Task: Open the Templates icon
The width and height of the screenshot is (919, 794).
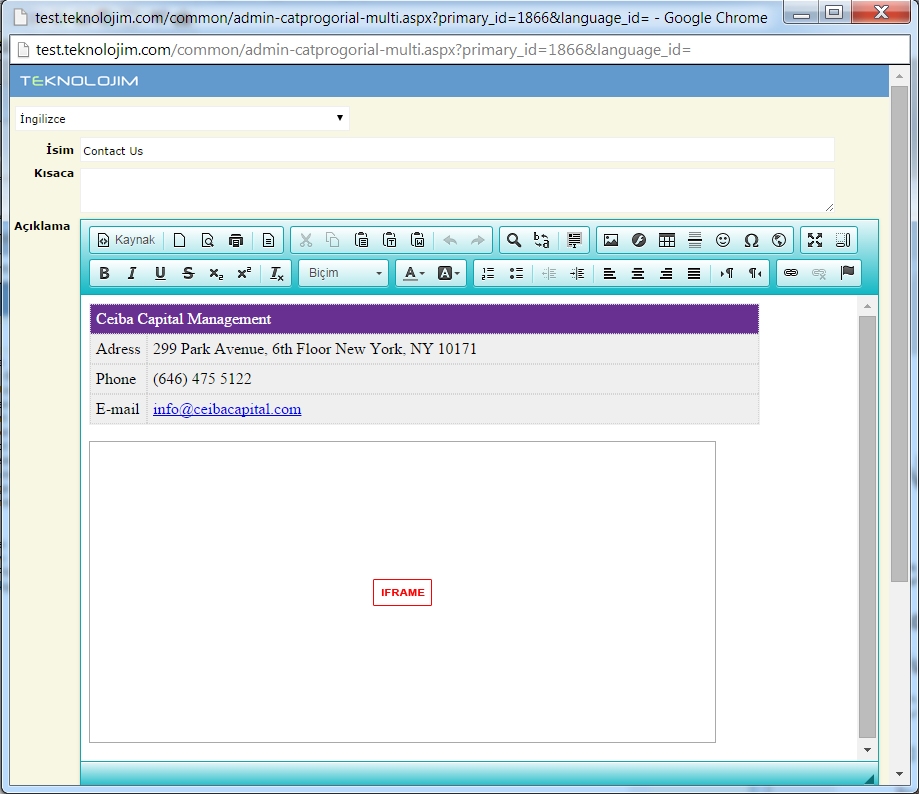Action: pyautogui.click(x=268, y=240)
